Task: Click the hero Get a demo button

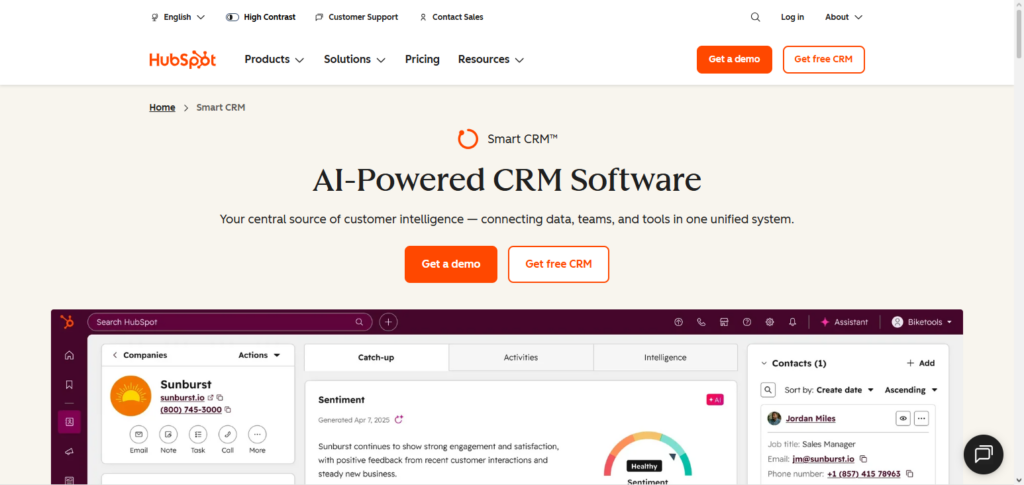Action: point(451,264)
